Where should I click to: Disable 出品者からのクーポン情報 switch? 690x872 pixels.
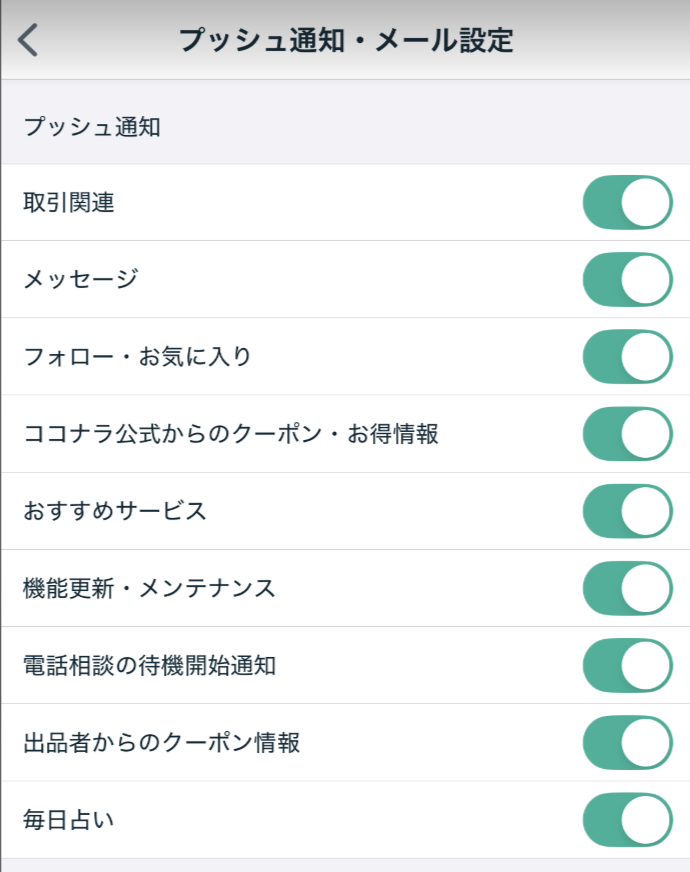[627, 742]
